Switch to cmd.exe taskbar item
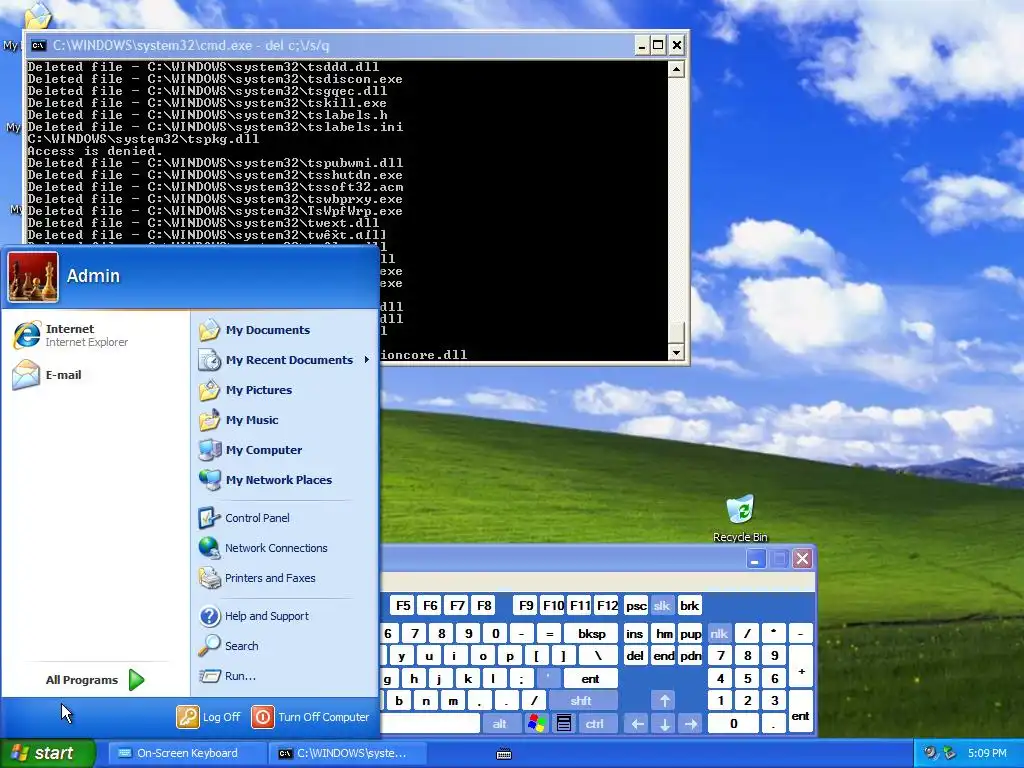 click(347, 753)
